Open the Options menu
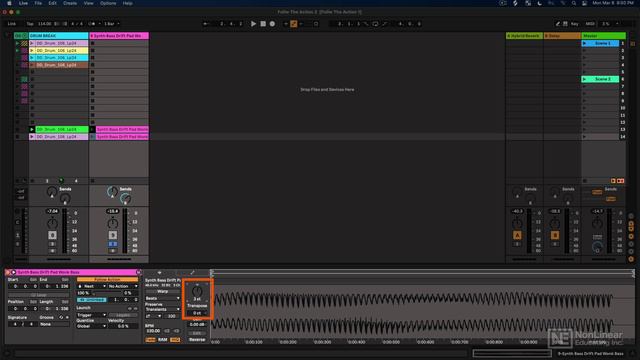Viewport: 640px width, 360px height. (x=108, y=3)
